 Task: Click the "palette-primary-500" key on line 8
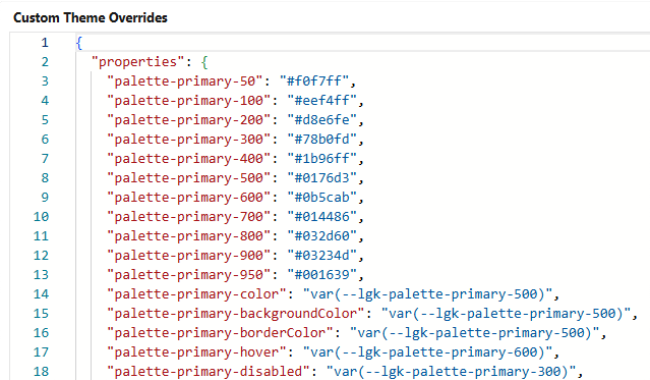(x=189, y=178)
